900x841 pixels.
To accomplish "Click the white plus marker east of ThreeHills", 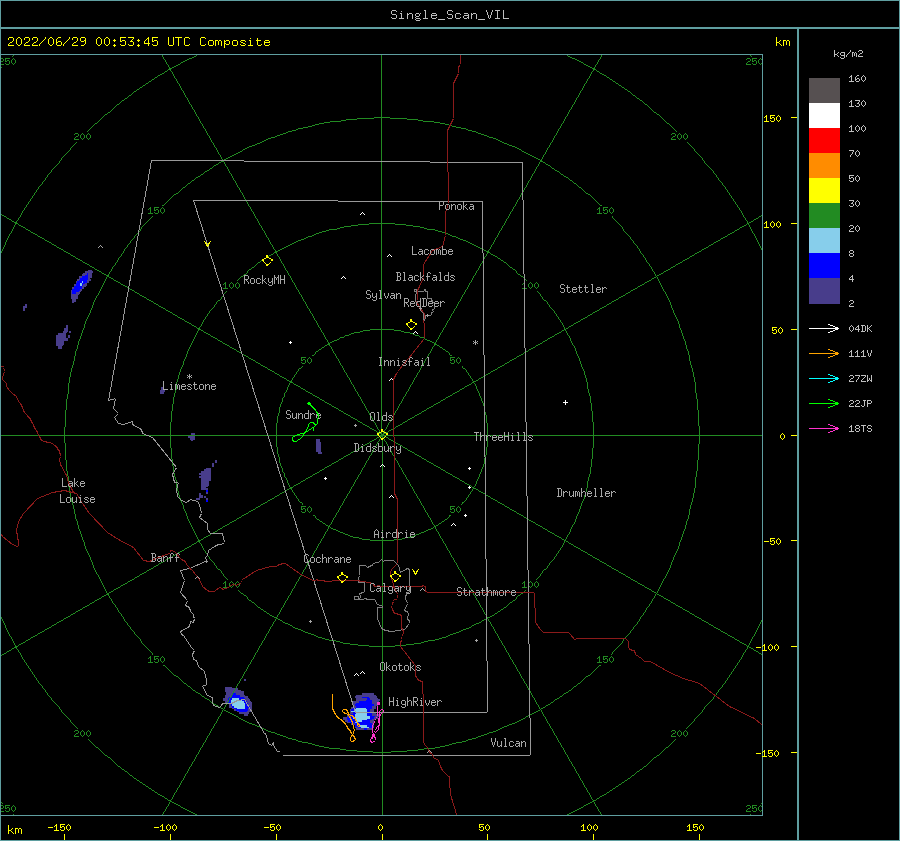I will tap(565, 402).
